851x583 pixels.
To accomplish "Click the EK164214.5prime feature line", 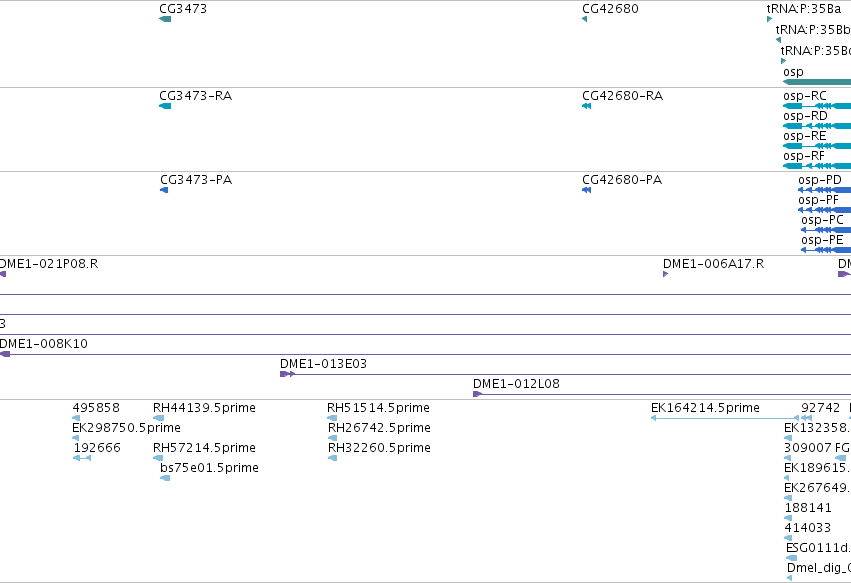I will (725, 418).
